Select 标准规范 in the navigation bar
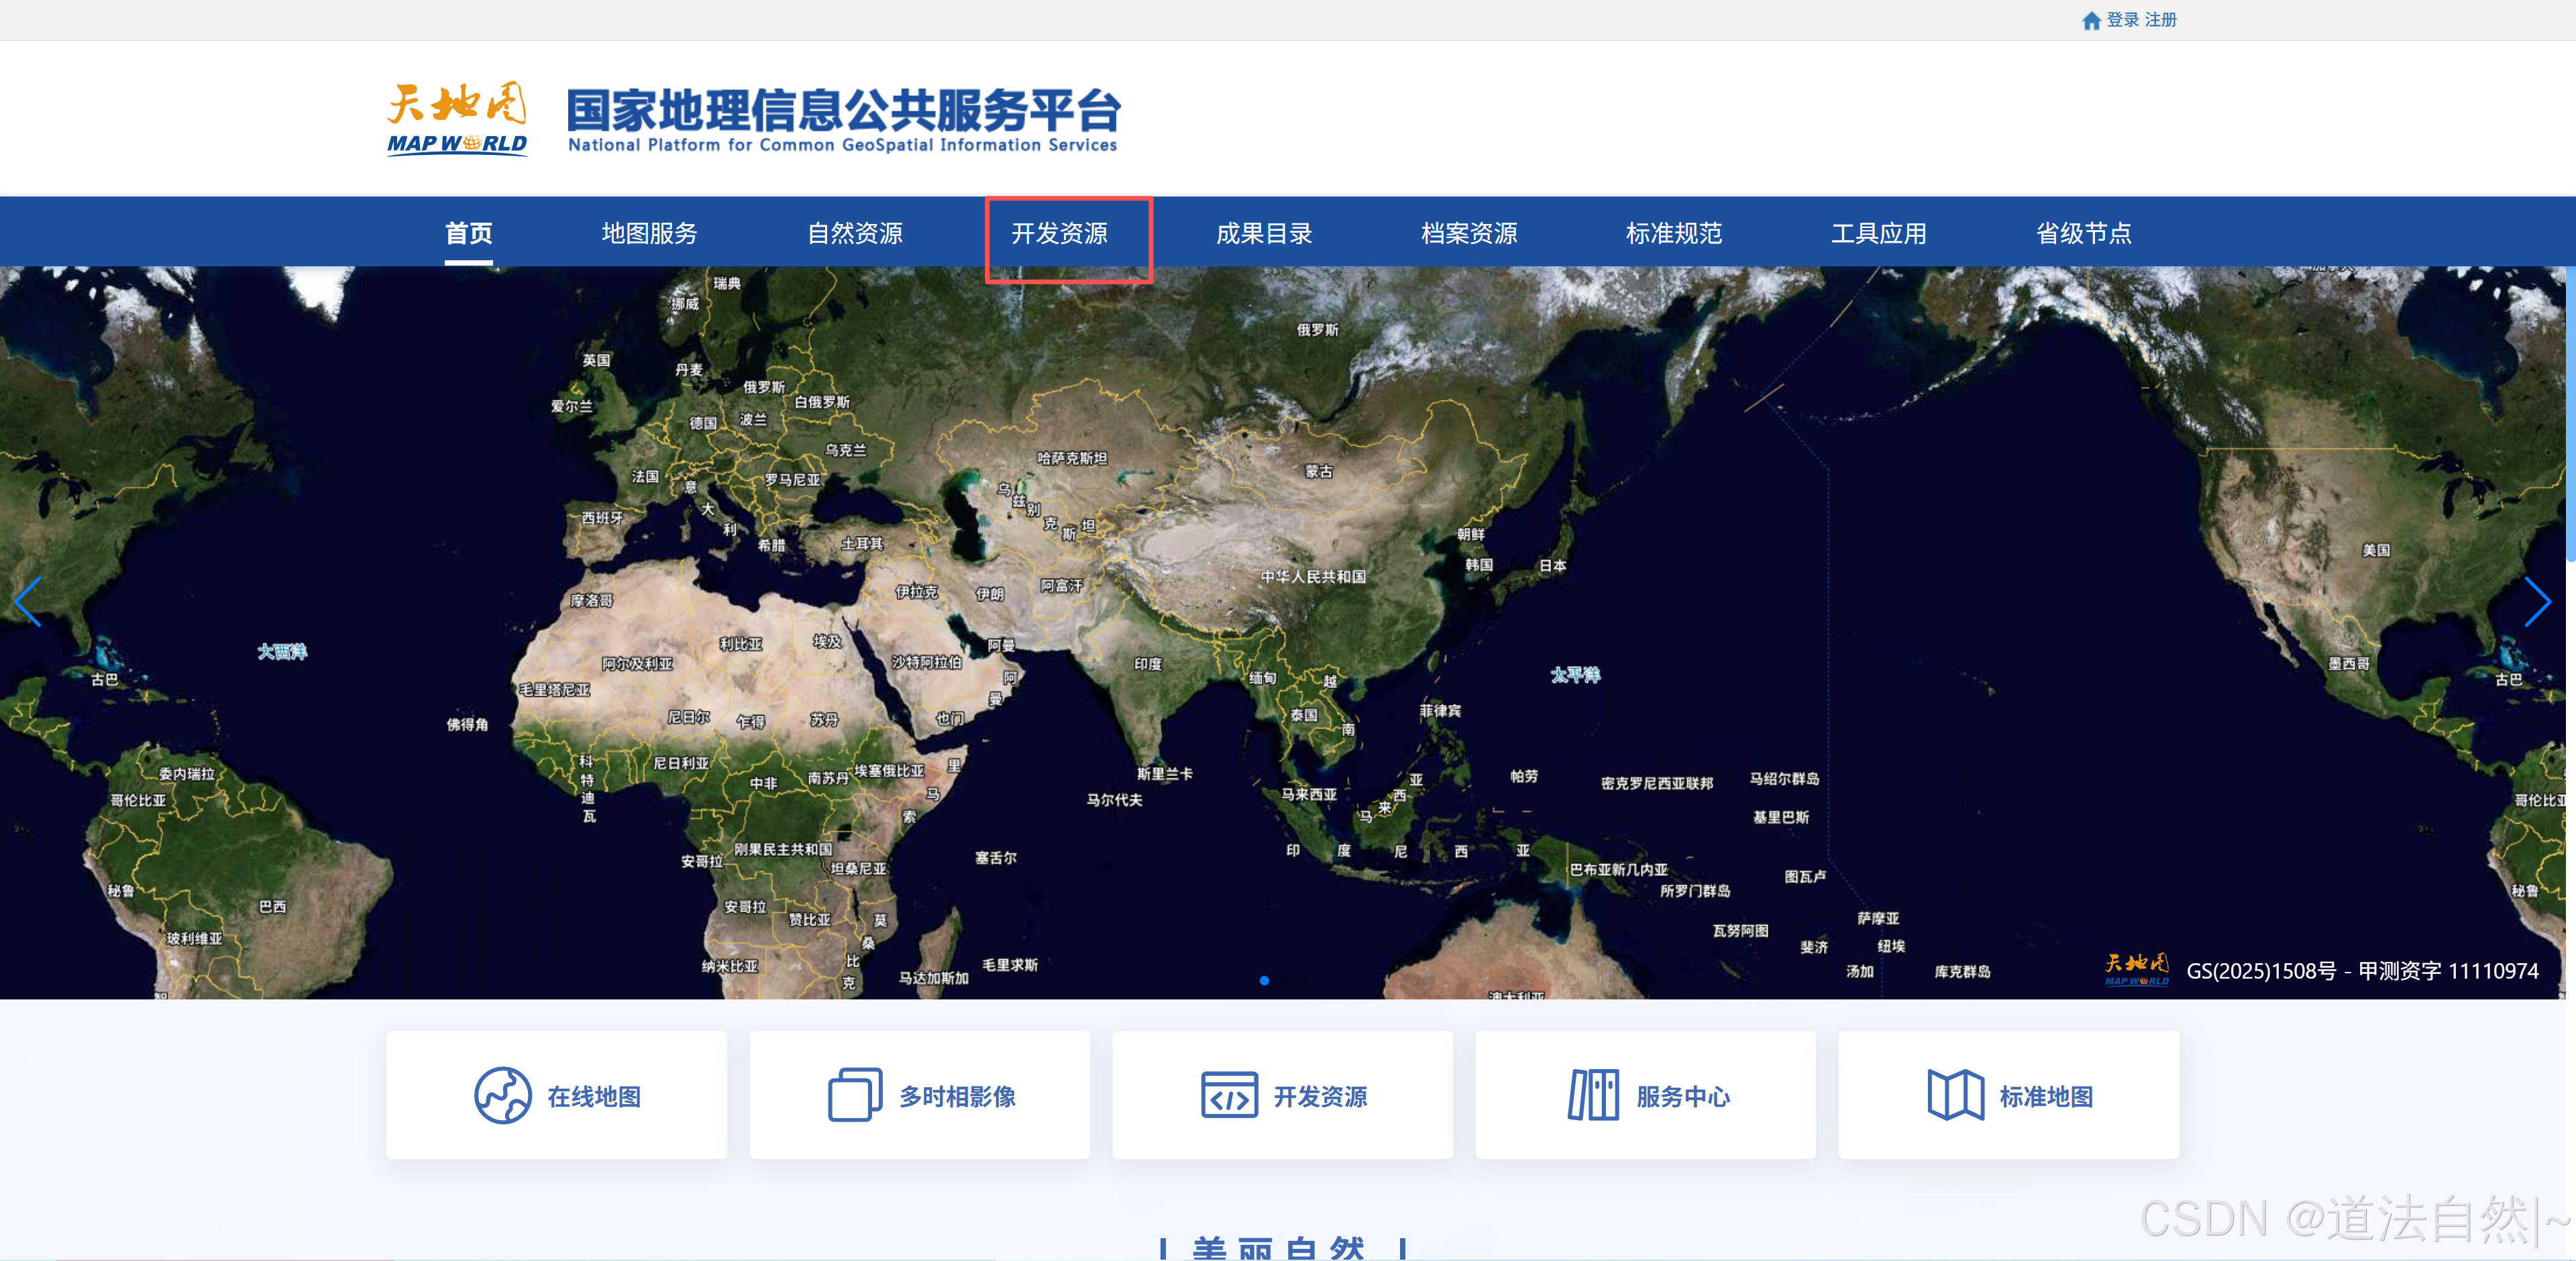This screenshot has width=2576, height=1261. point(1673,233)
